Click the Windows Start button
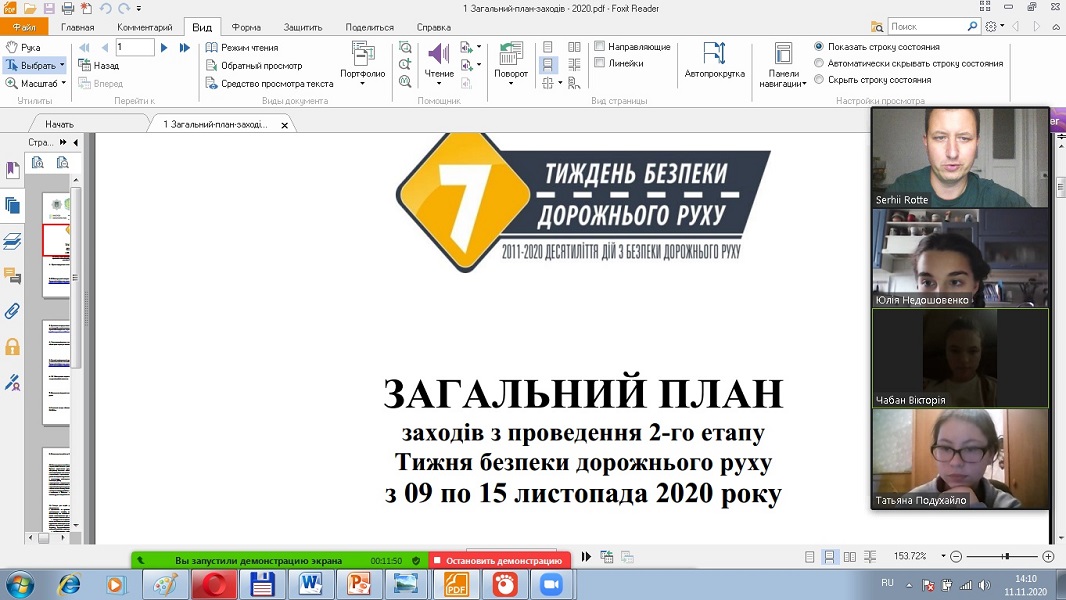Viewport: 1066px width, 600px height. click(20, 584)
